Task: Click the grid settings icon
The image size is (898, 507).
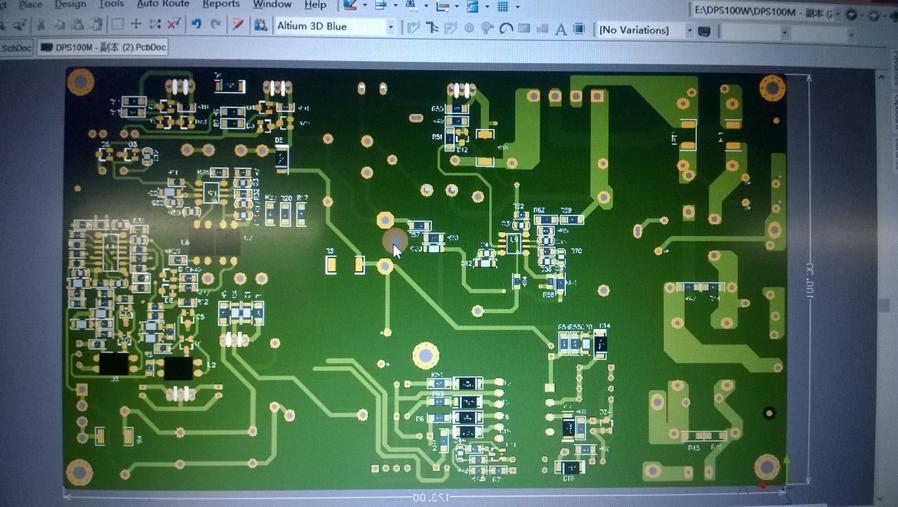Action: click(x=503, y=7)
